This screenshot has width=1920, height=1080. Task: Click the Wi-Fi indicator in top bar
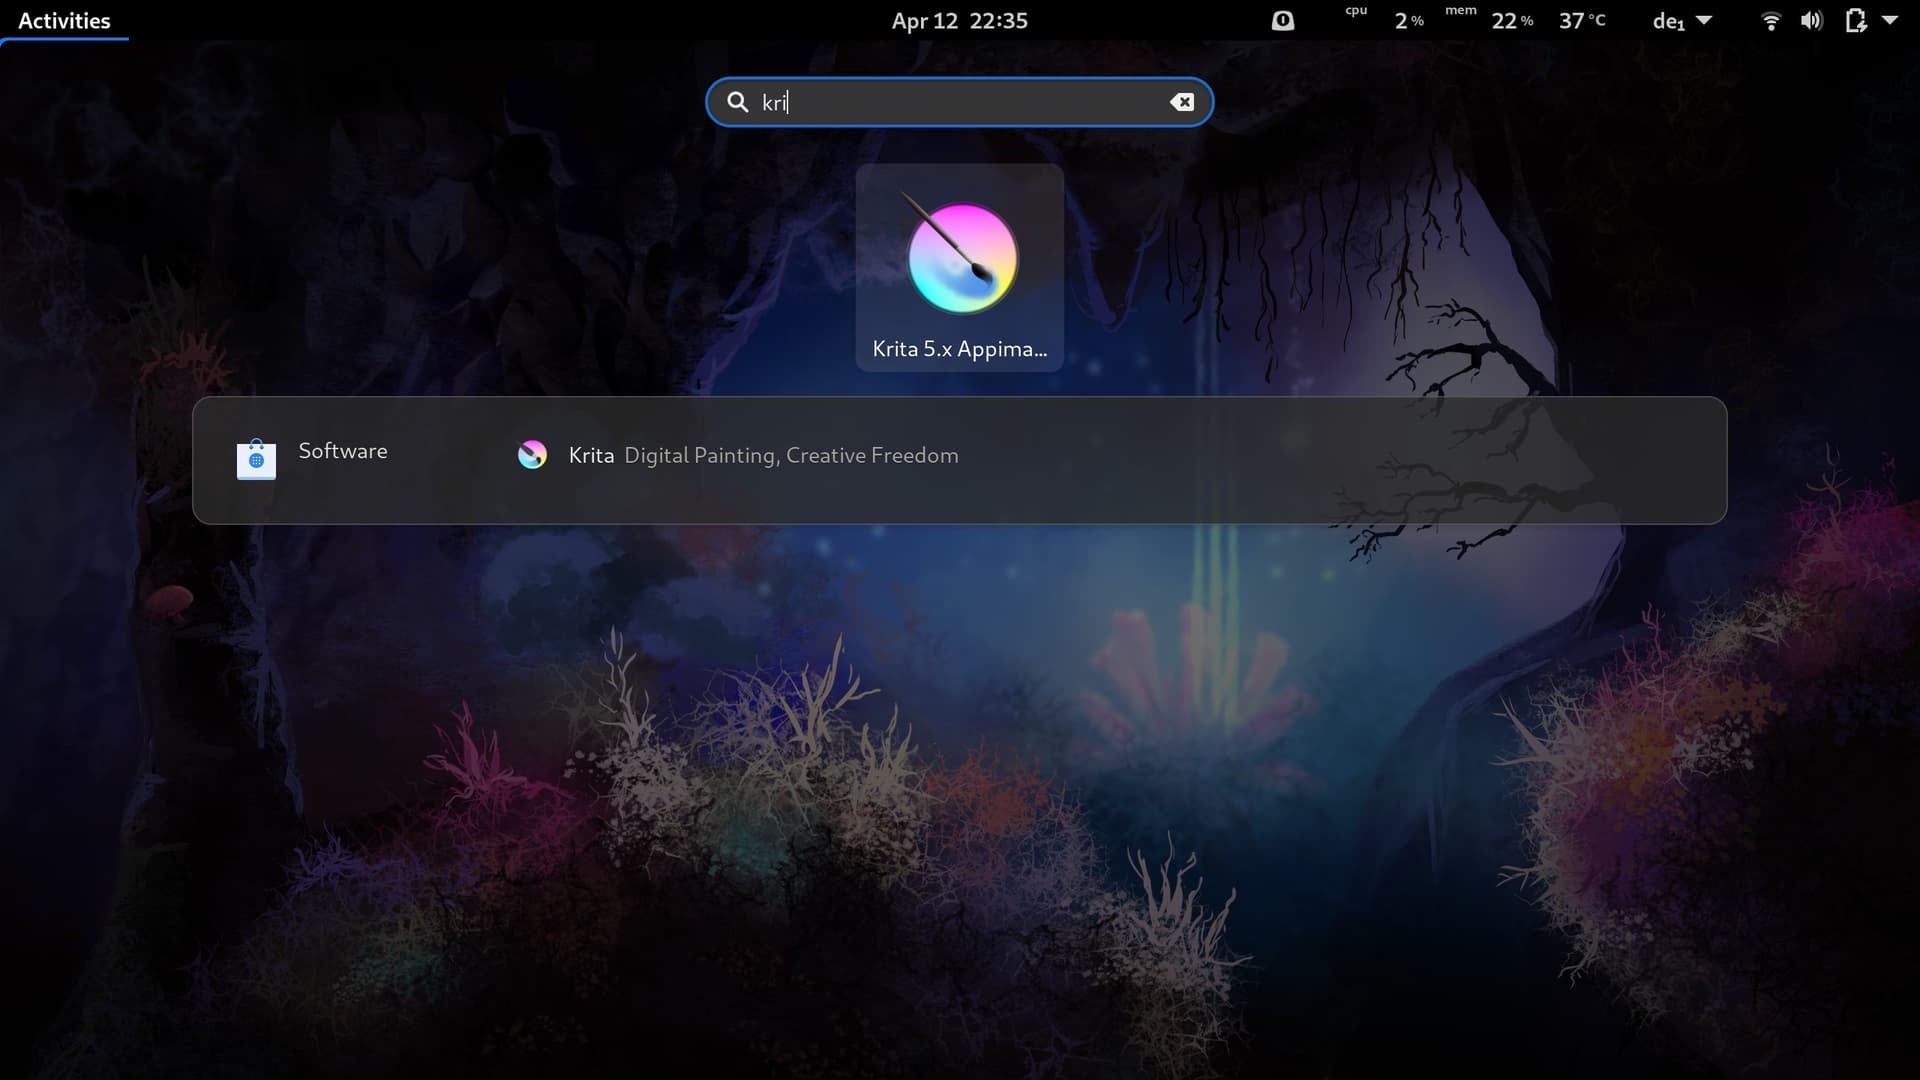[x=1770, y=21]
